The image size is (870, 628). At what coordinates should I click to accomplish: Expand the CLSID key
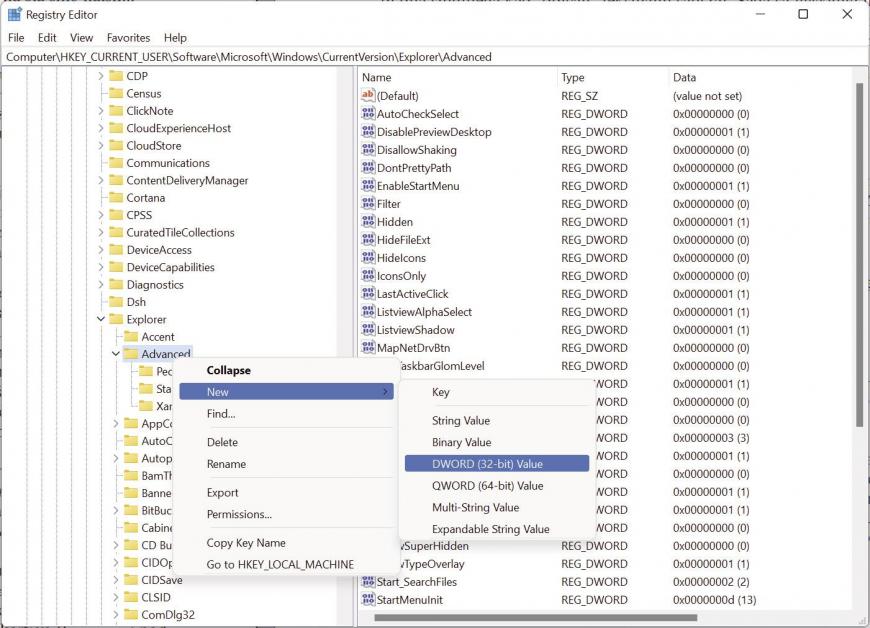pos(115,597)
